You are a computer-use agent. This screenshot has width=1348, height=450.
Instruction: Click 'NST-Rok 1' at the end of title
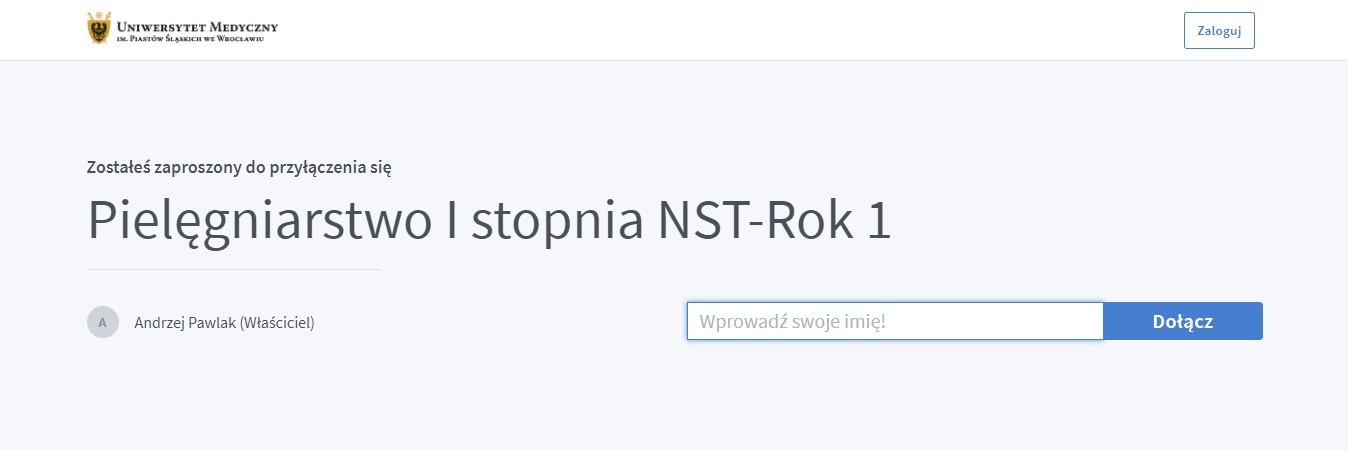(773, 221)
